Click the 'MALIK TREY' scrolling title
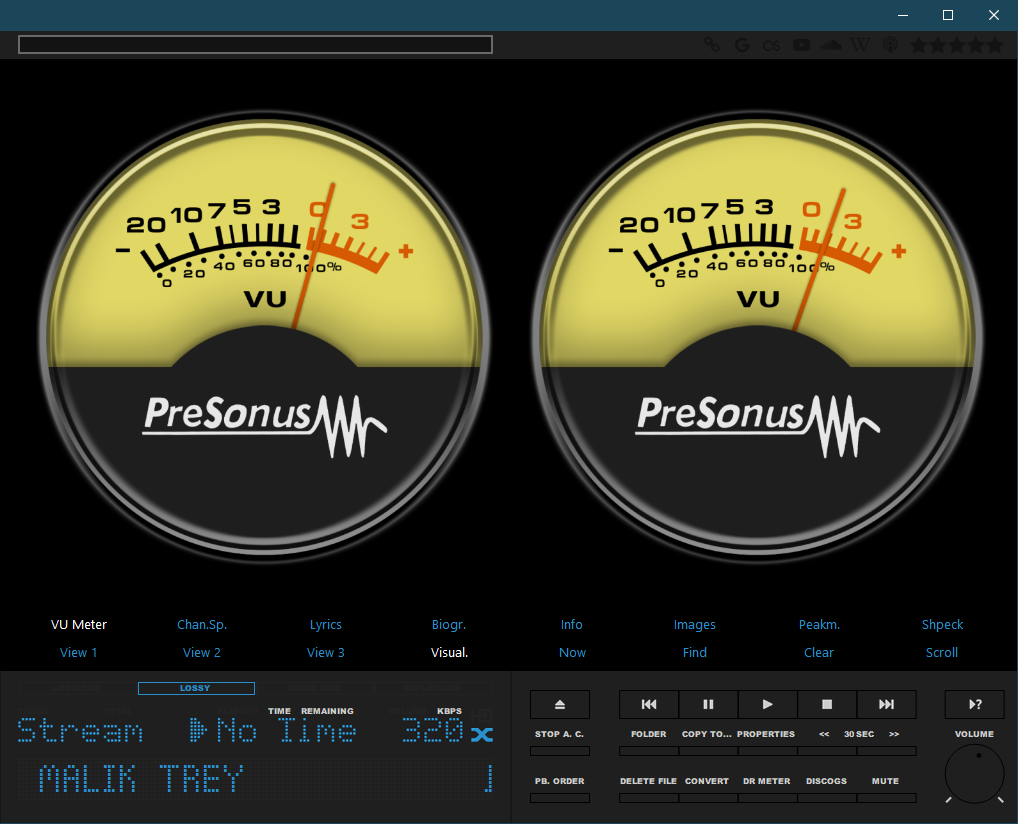1018x824 pixels. click(141, 779)
